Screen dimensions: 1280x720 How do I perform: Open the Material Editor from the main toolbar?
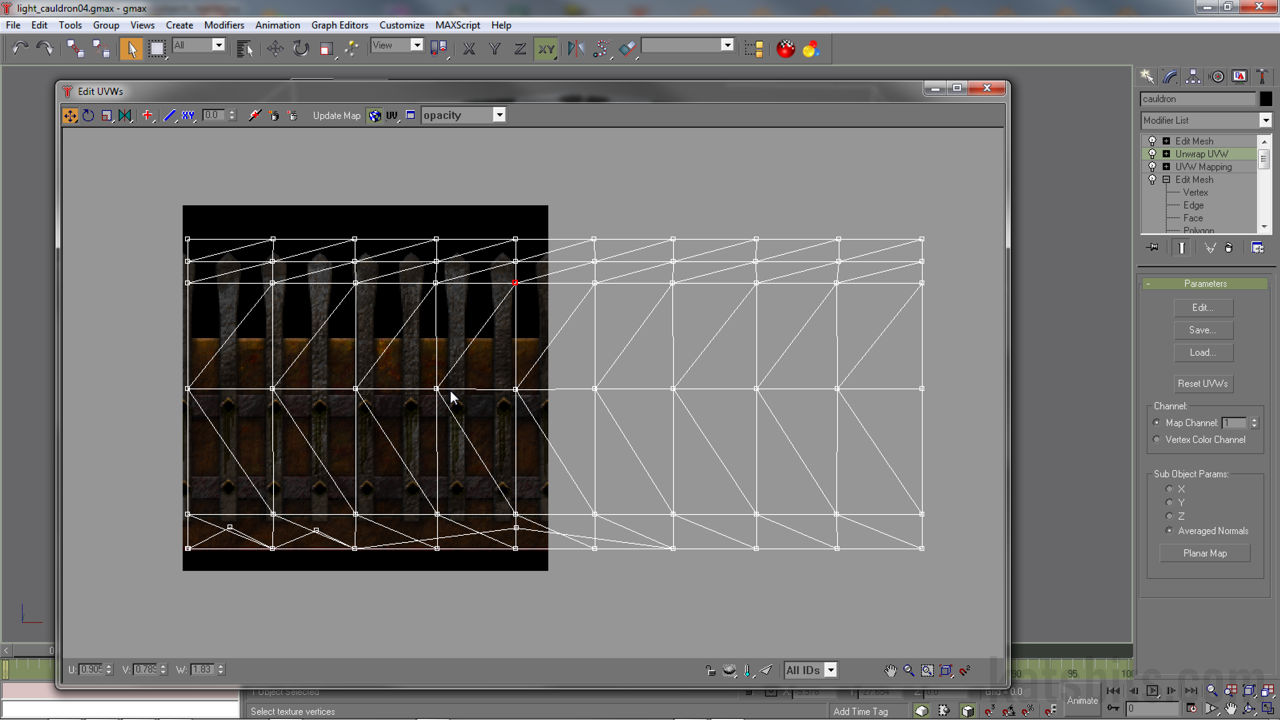click(785, 48)
